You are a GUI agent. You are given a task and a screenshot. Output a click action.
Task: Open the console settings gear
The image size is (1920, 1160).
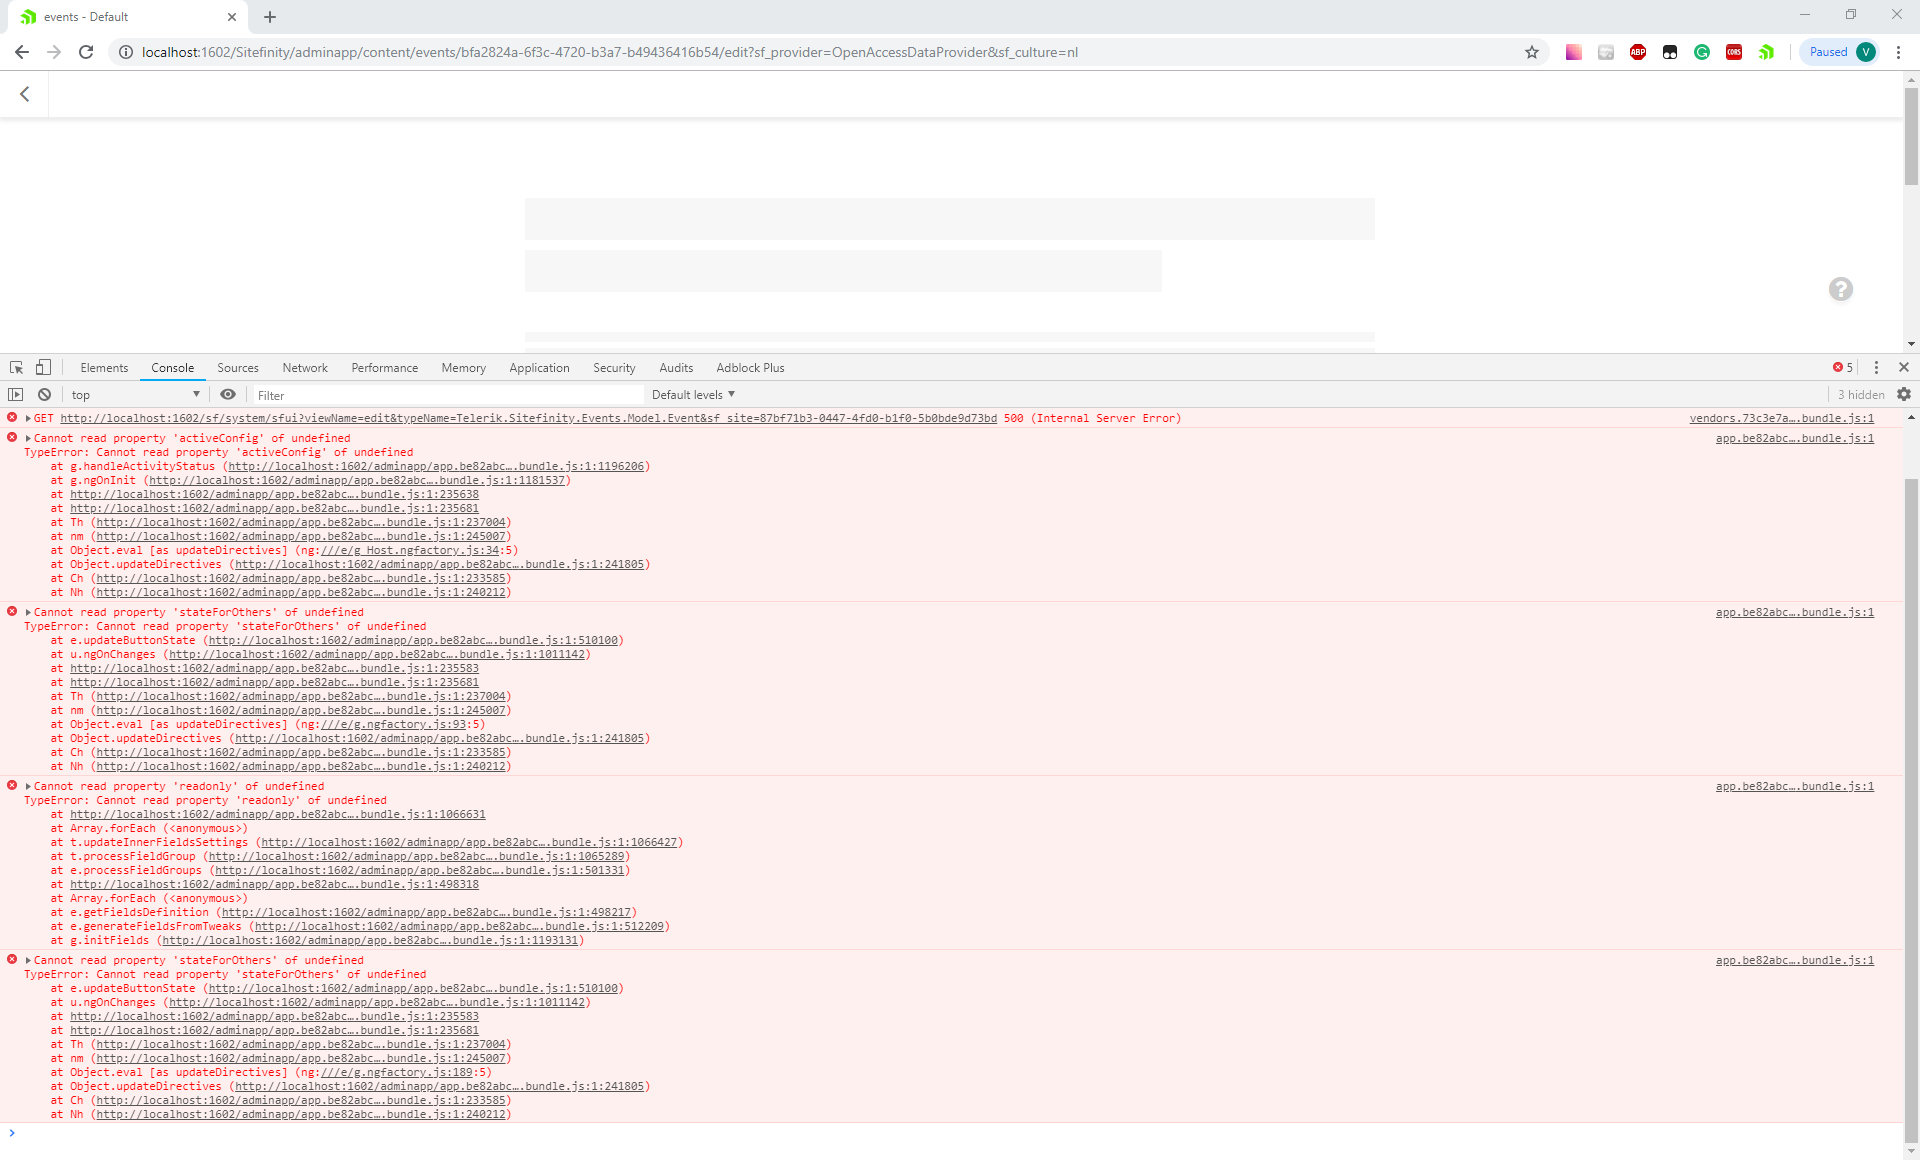(x=1904, y=395)
